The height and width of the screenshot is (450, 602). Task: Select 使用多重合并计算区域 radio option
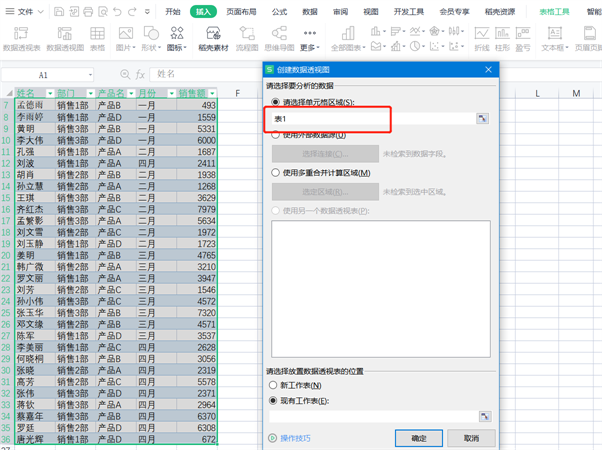(x=276, y=173)
